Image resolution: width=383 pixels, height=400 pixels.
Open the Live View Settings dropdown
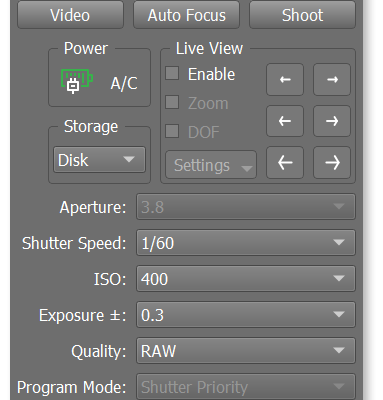point(211,165)
